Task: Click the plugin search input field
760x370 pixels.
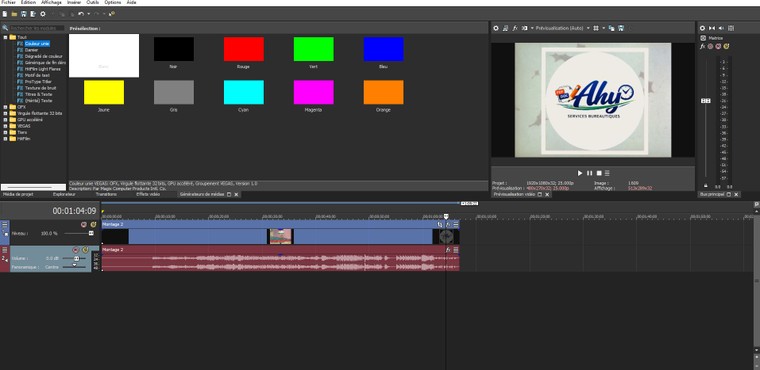Action: [37, 28]
